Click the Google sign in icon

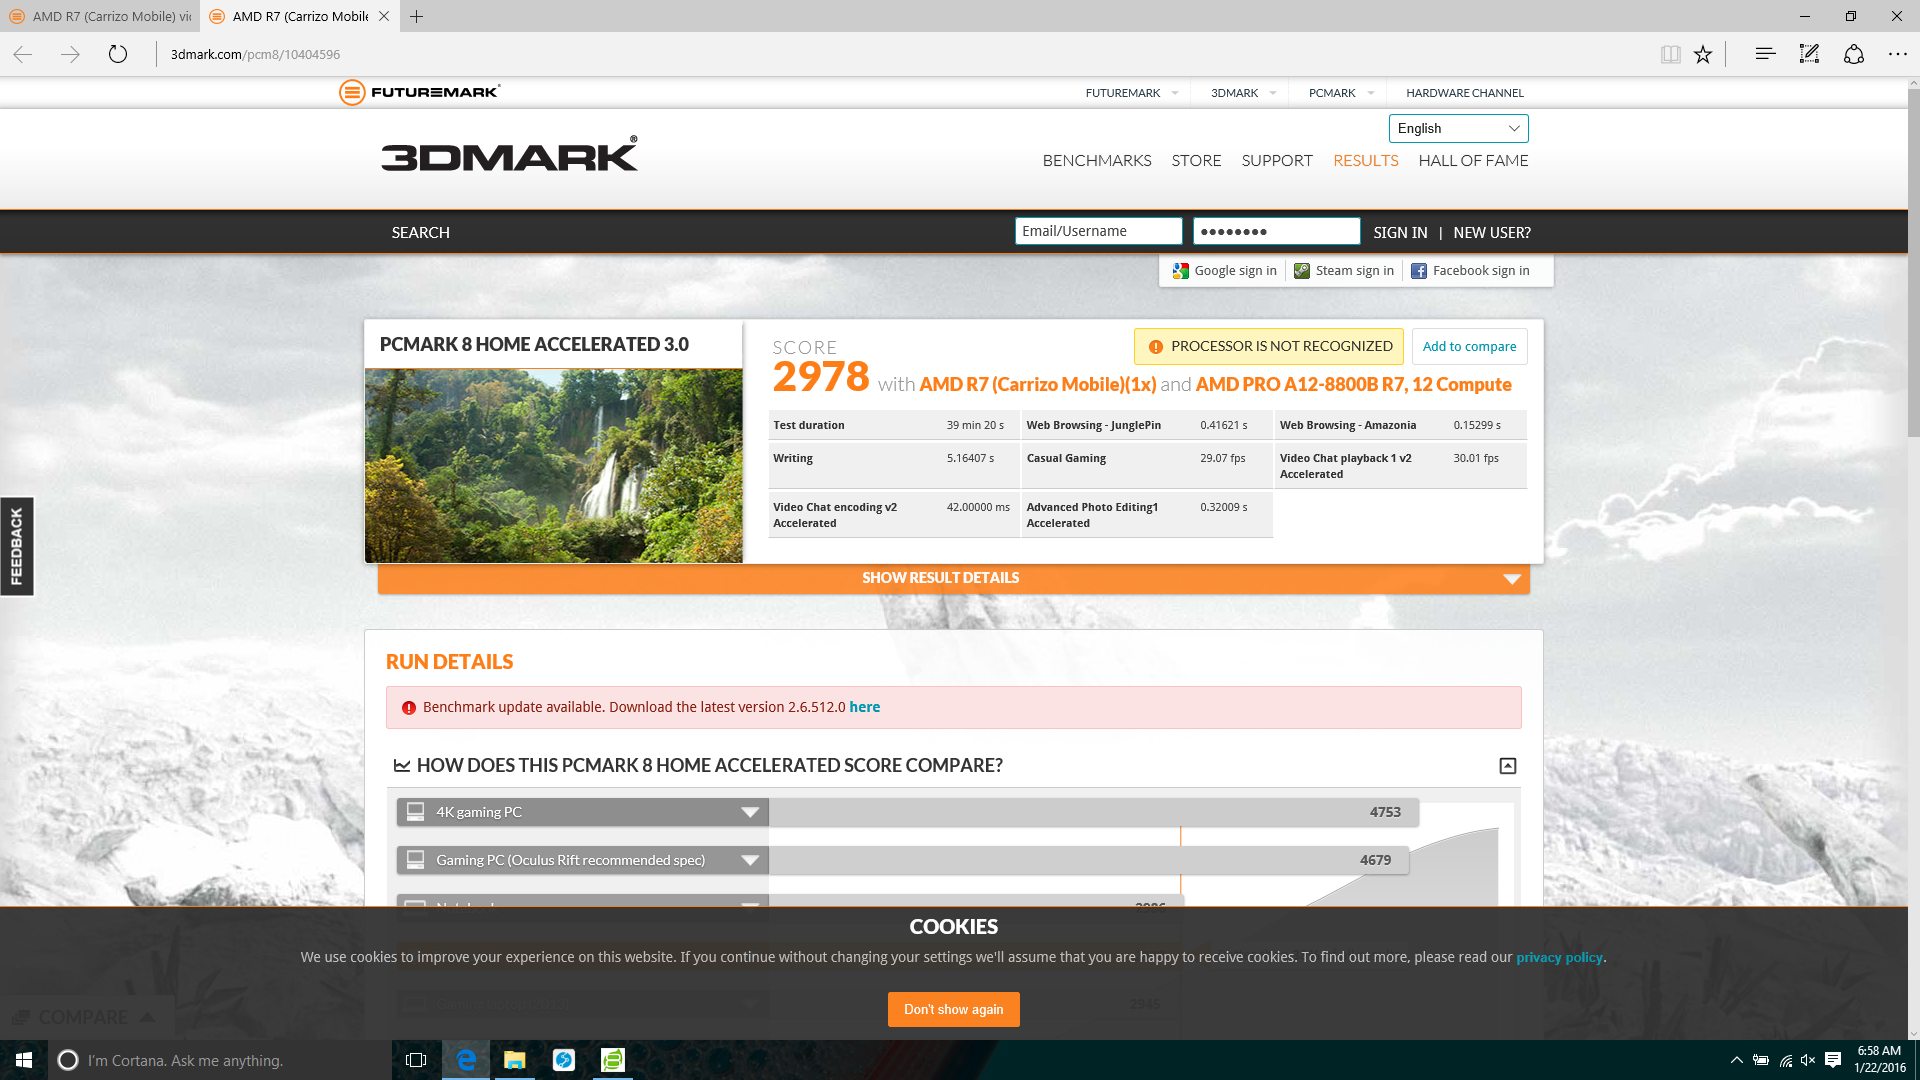point(1180,271)
